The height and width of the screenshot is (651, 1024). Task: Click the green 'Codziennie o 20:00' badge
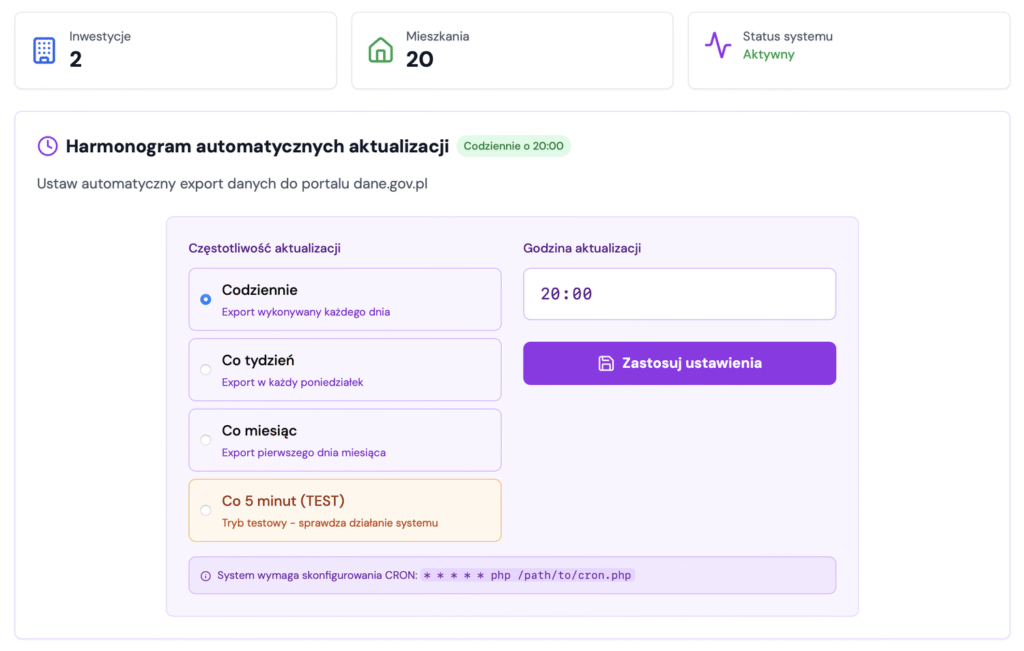tap(513, 146)
